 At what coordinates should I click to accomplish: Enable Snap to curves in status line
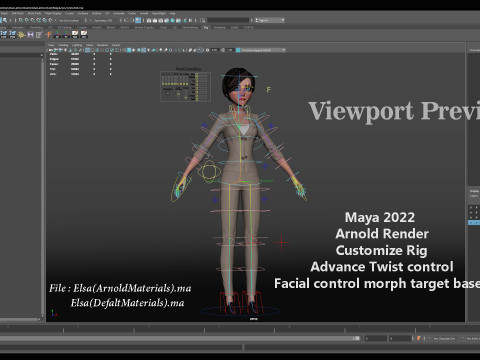(x=27, y=20)
